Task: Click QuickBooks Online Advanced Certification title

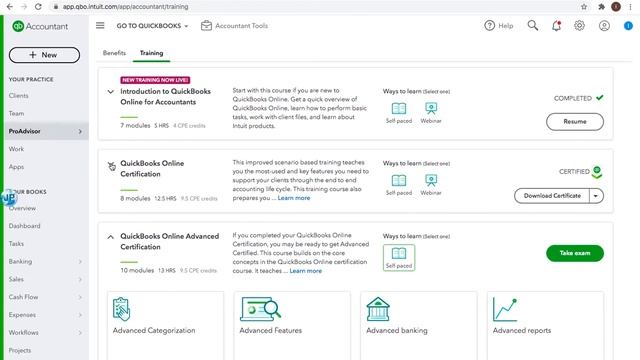Action: (169, 242)
